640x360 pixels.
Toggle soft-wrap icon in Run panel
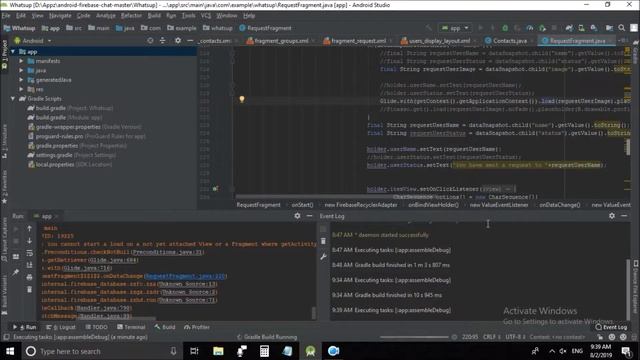point(29,253)
